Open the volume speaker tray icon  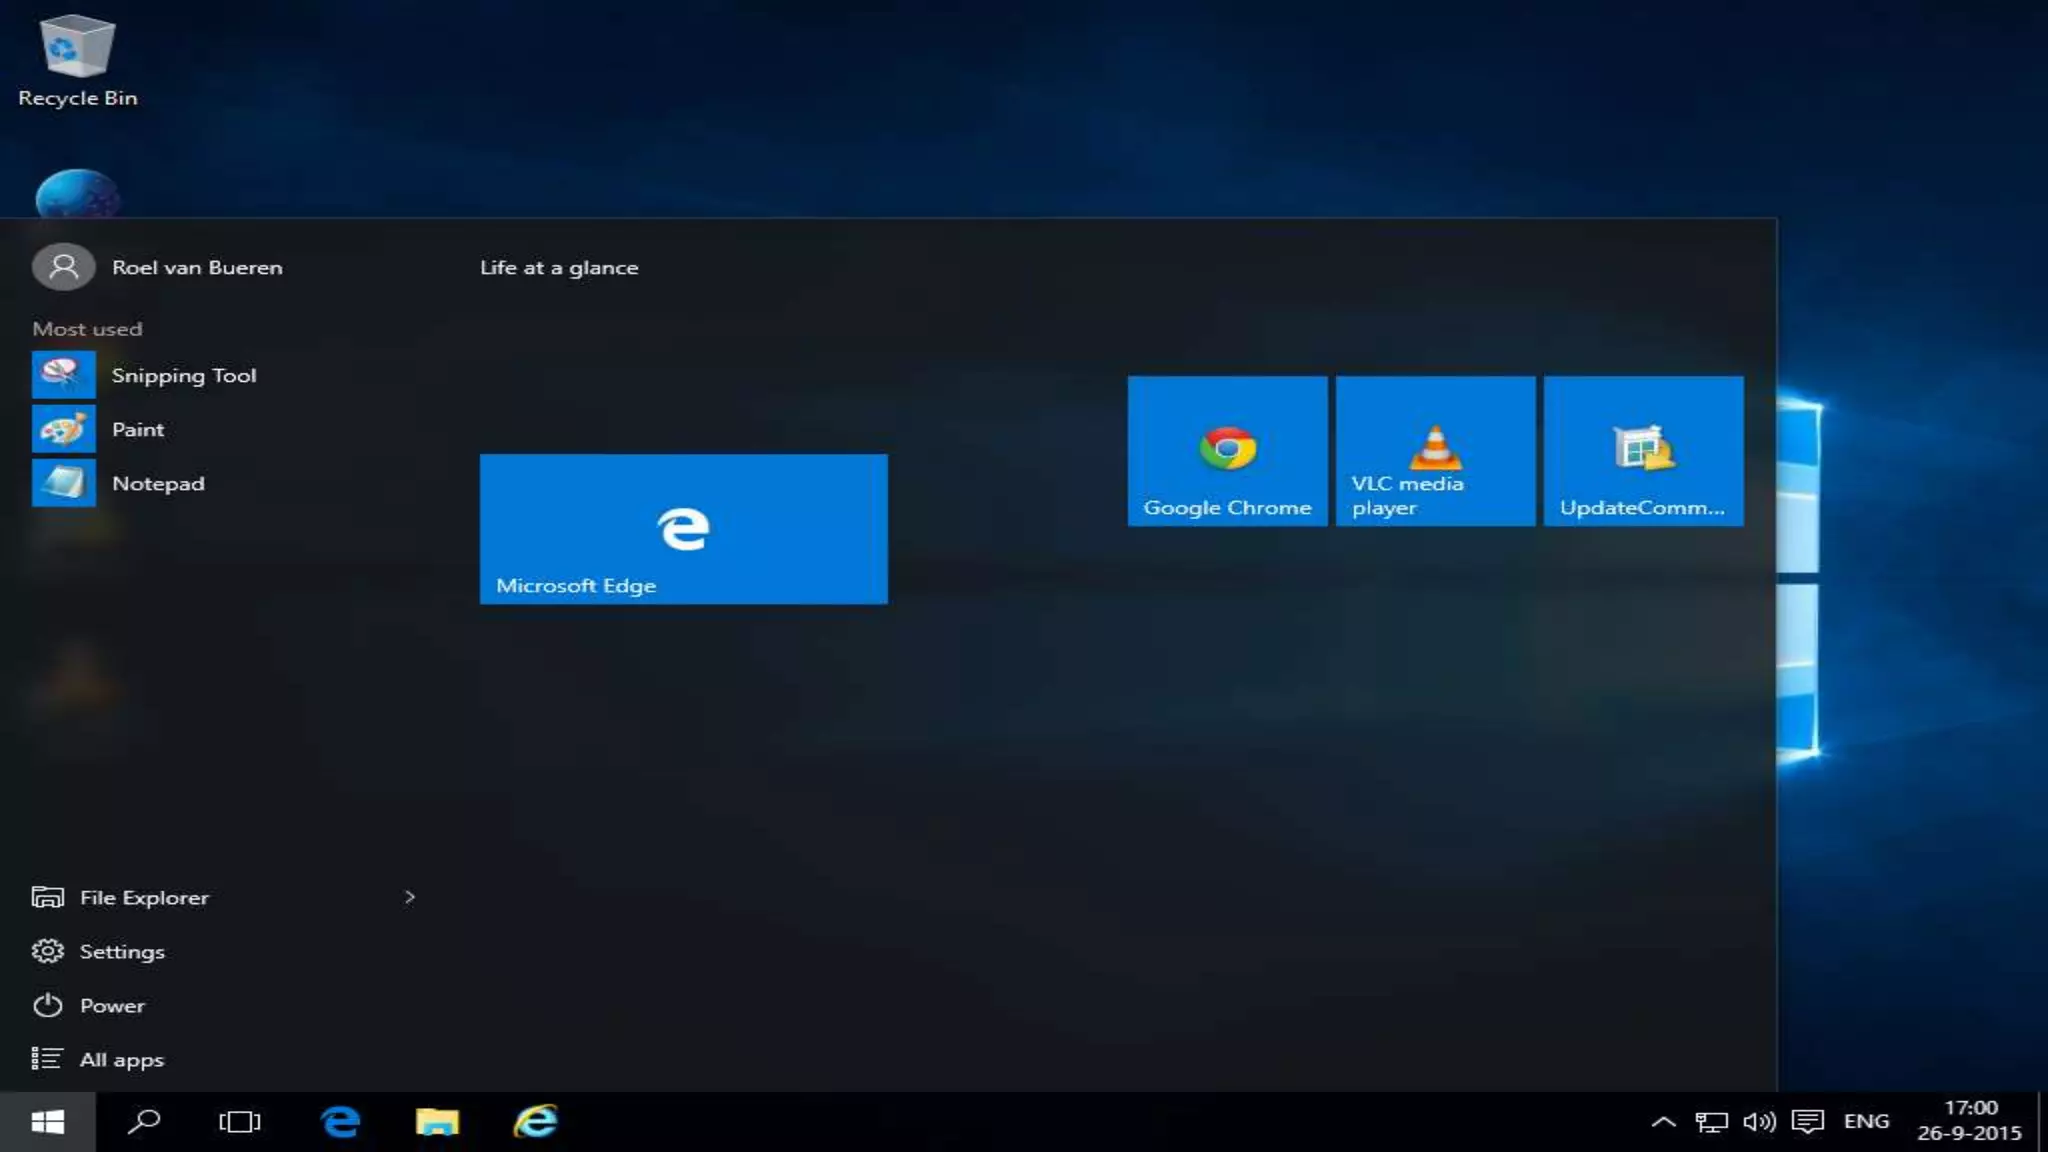(1759, 1122)
